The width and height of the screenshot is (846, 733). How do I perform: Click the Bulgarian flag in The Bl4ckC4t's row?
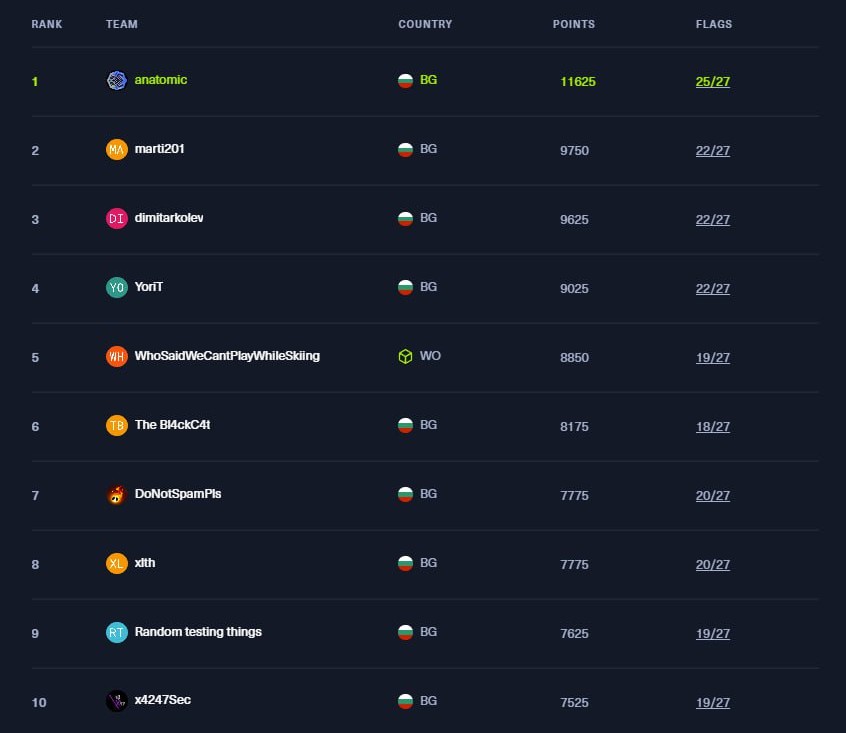pyautogui.click(x=405, y=426)
